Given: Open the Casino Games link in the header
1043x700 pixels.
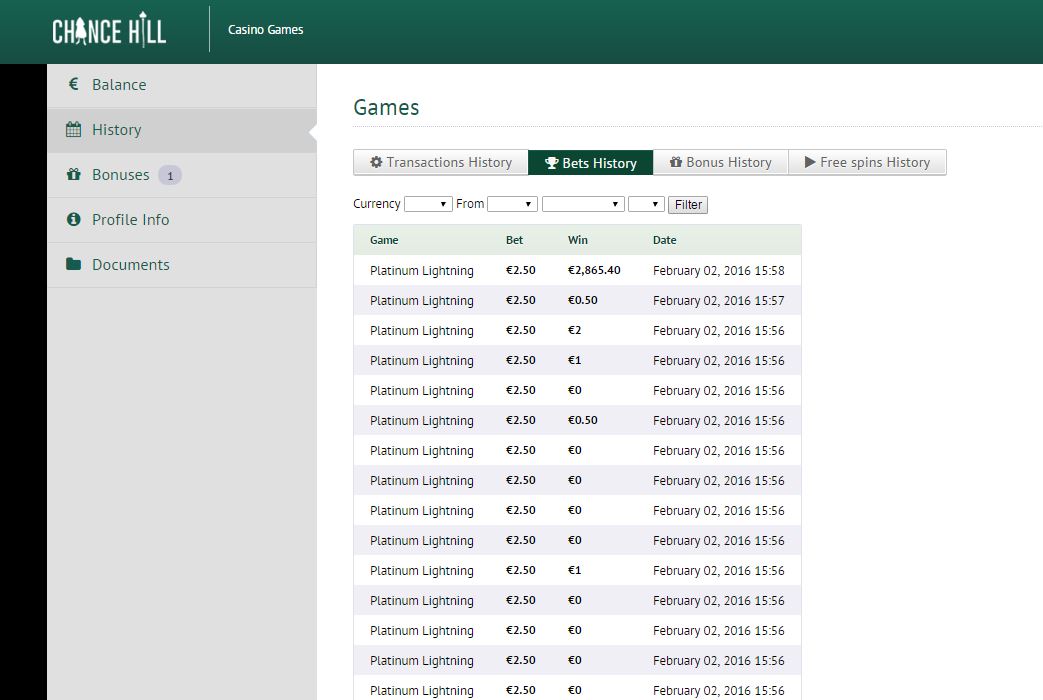Looking at the screenshot, I should tap(265, 29).
